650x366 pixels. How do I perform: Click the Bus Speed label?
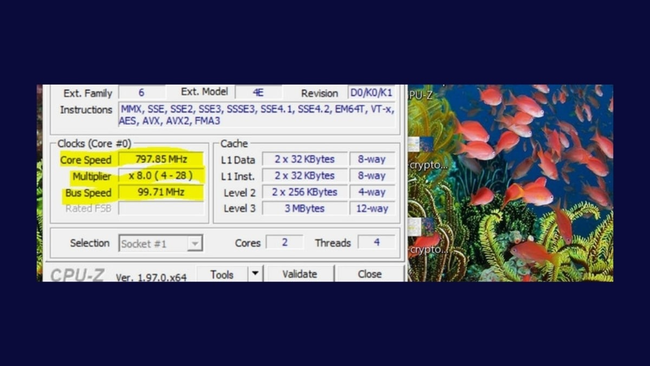[x=88, y=193]
